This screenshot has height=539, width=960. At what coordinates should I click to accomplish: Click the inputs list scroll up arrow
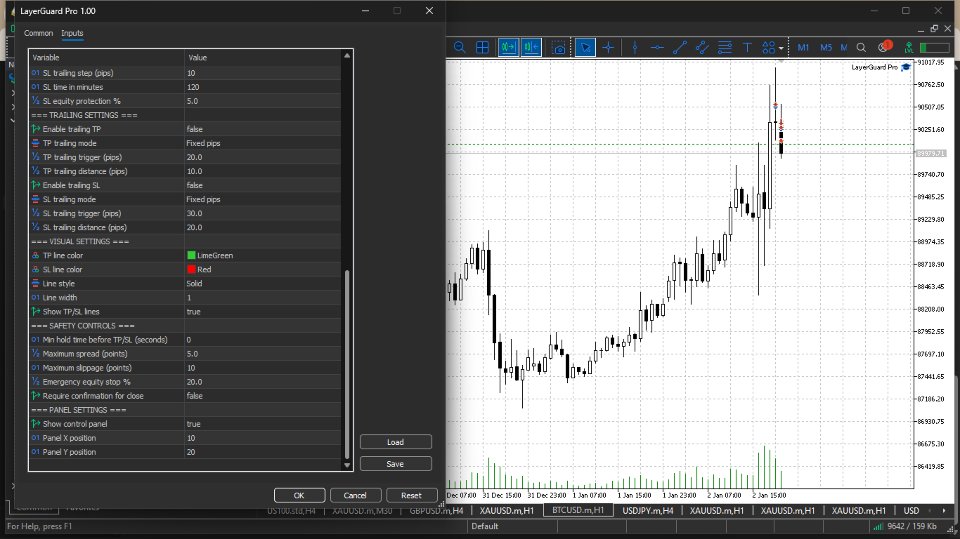(x=347, y=56)
